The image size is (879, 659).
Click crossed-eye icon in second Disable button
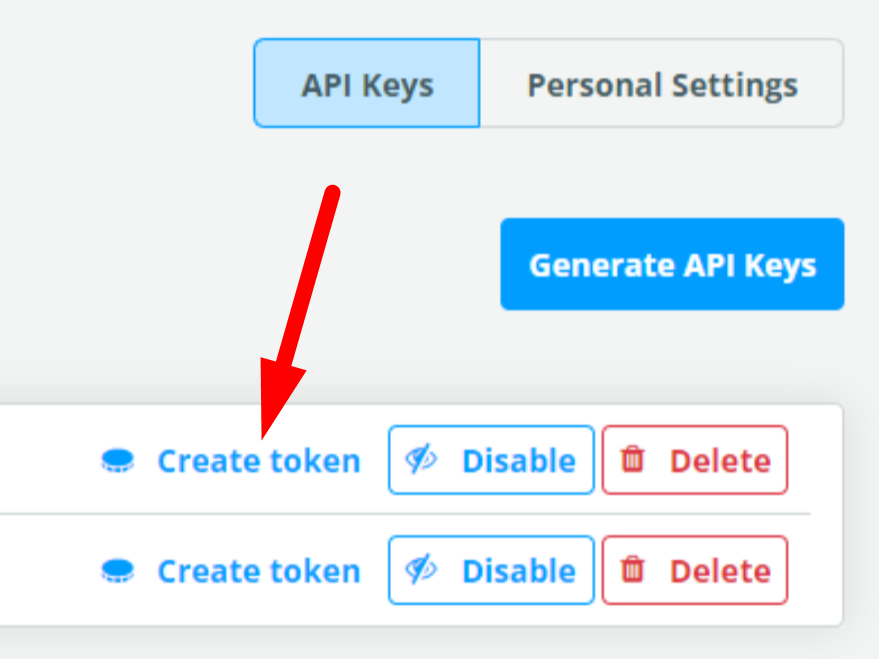(x=422, y=569)
